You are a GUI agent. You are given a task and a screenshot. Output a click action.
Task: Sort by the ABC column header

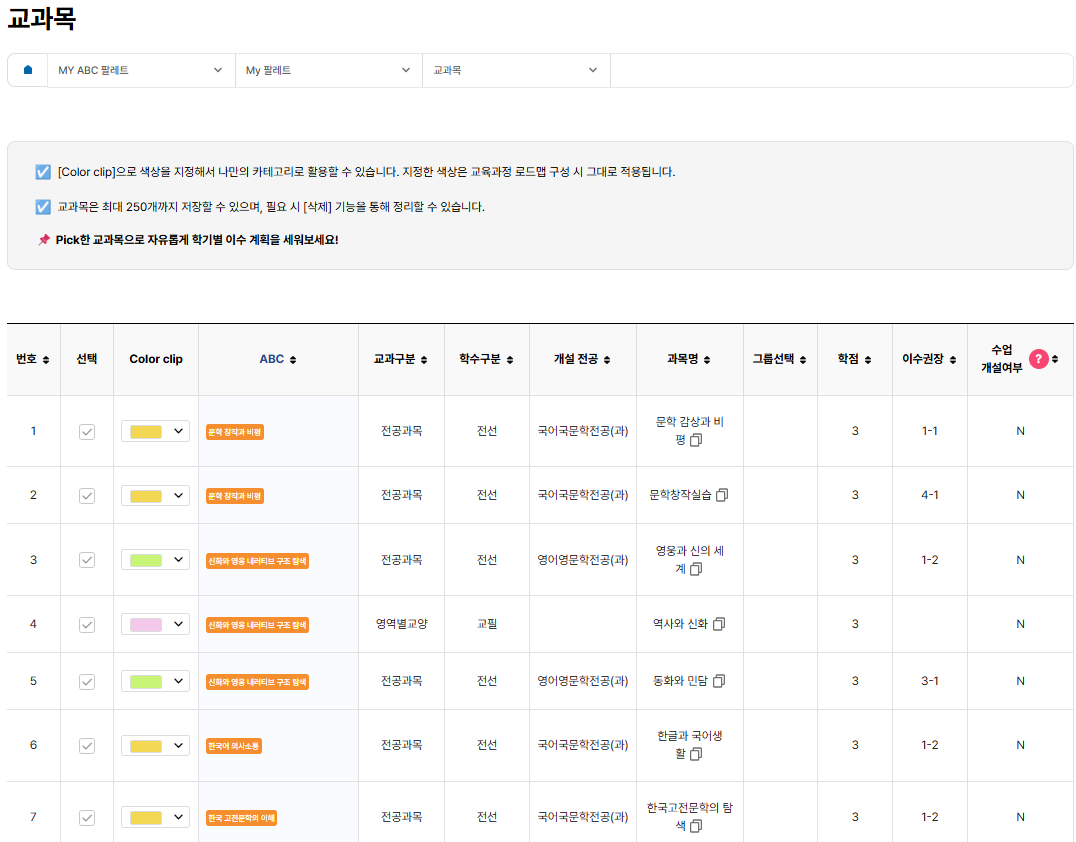point(277,359)
